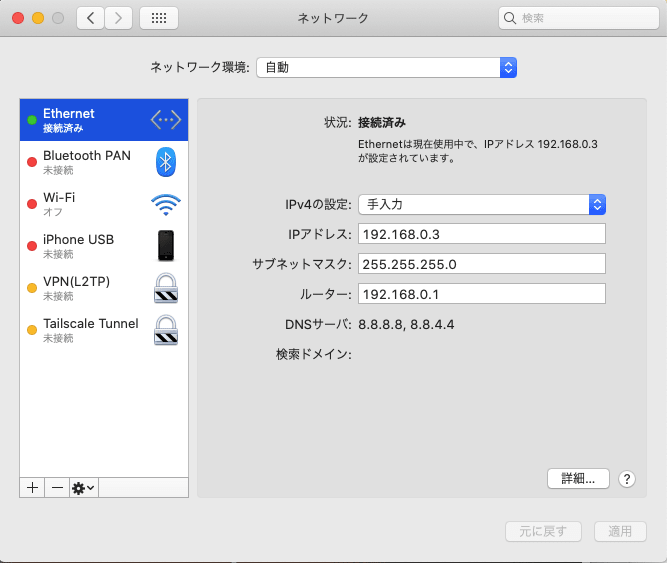Click the yellow Tailscale Tunnel status dot
Screen dimensions: 667x563
[x=32, y=330]
